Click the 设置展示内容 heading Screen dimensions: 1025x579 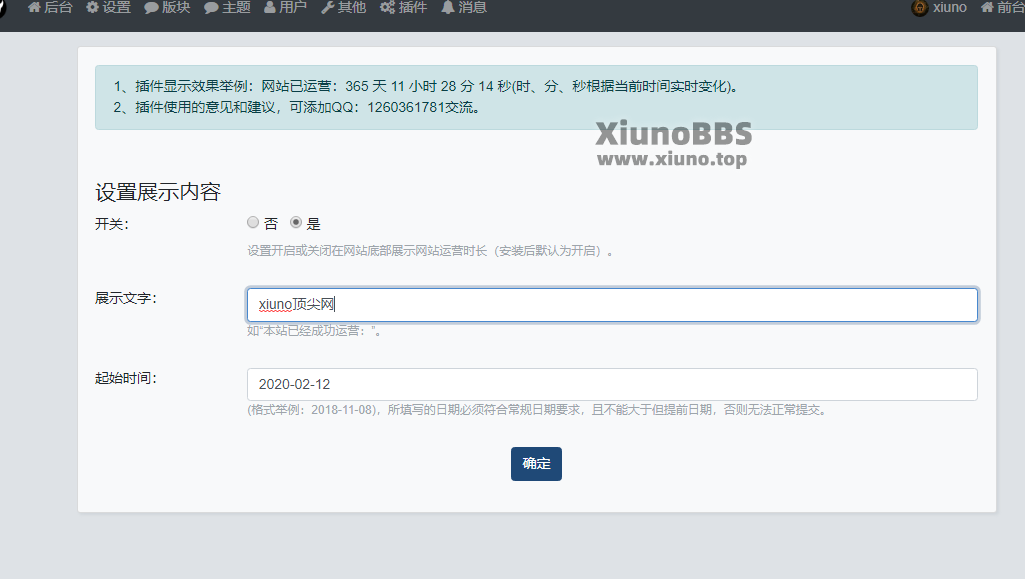point(158,192)
